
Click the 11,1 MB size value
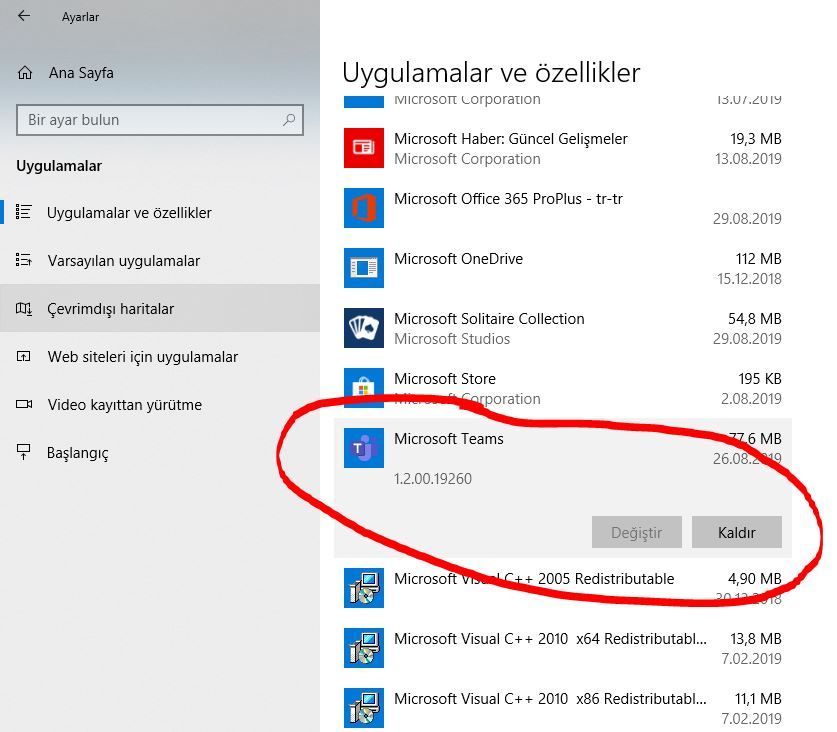pos(758,698)
